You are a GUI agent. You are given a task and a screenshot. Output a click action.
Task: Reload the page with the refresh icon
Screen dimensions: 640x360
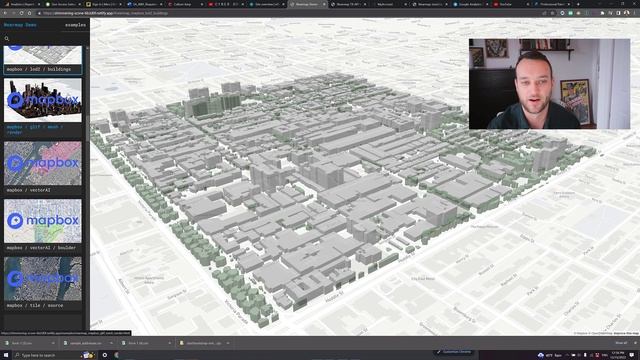click(21, 13)
